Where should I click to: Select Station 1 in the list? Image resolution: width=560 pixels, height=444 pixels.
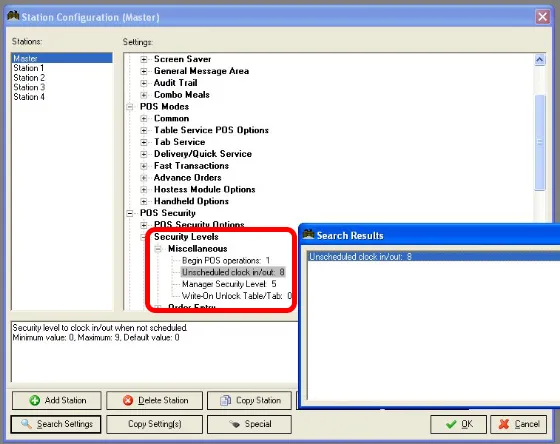(x=62, y=68)
